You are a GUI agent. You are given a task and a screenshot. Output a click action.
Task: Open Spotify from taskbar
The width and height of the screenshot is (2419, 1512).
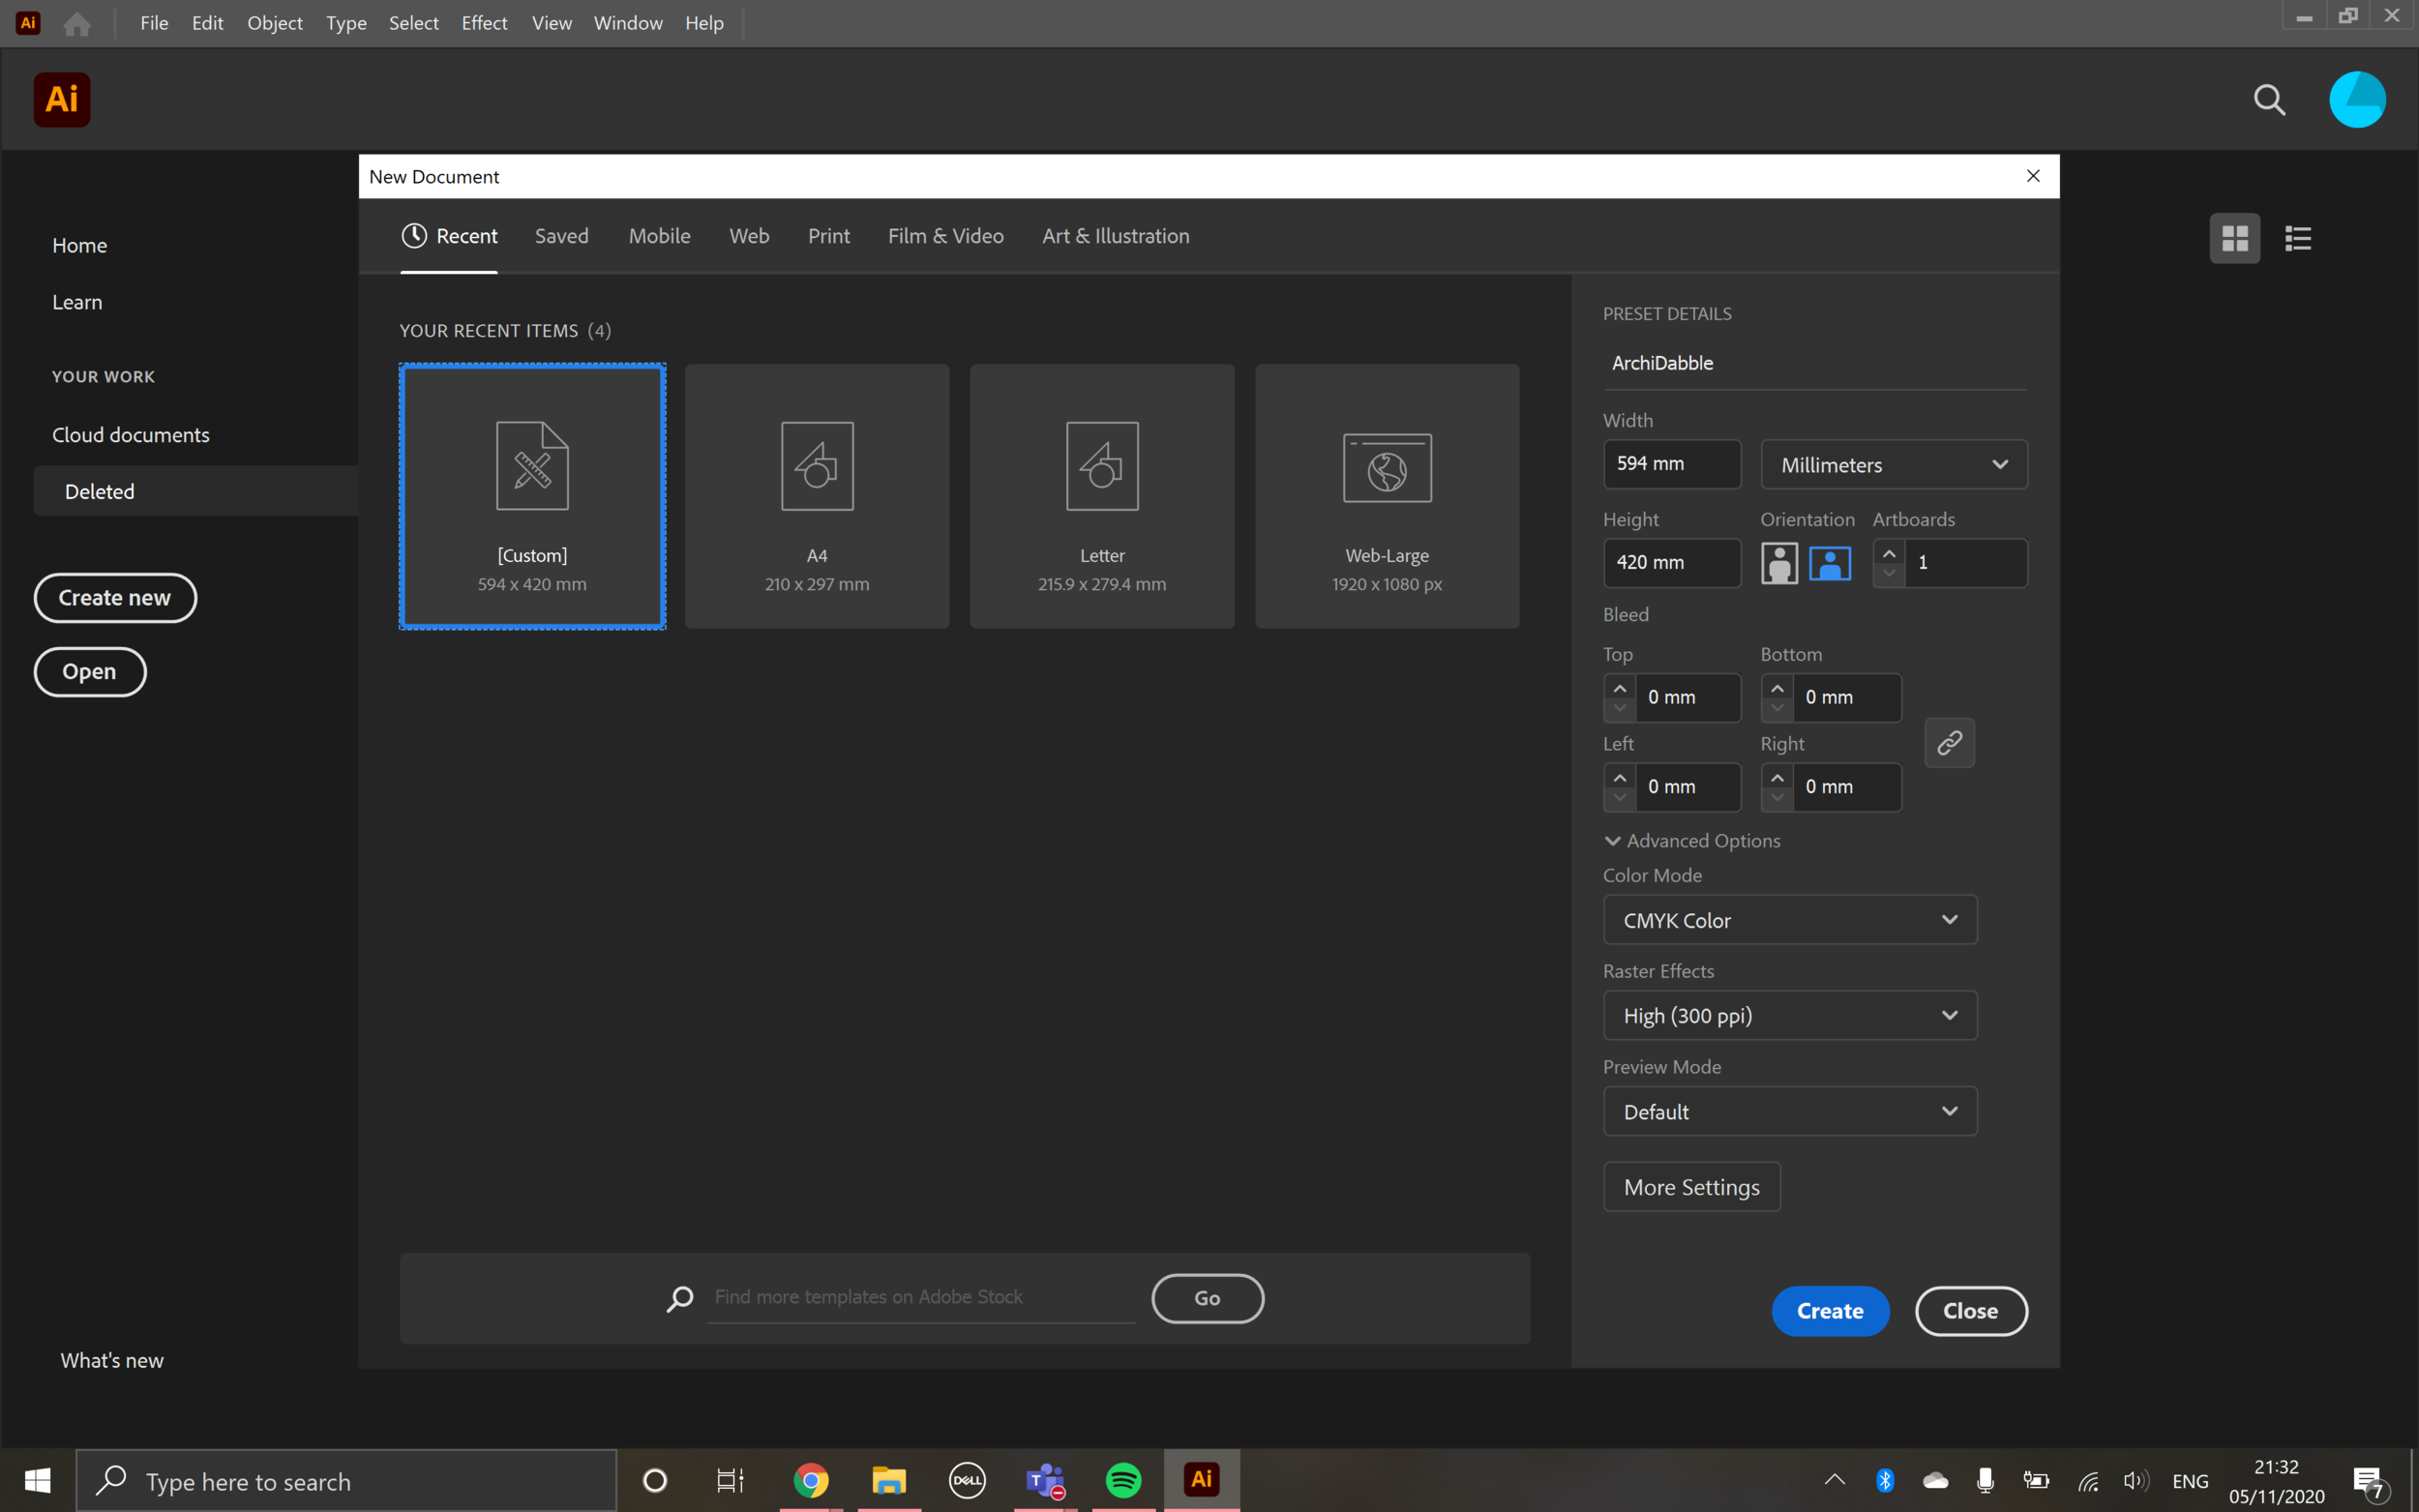(x=1123, y=1481)
